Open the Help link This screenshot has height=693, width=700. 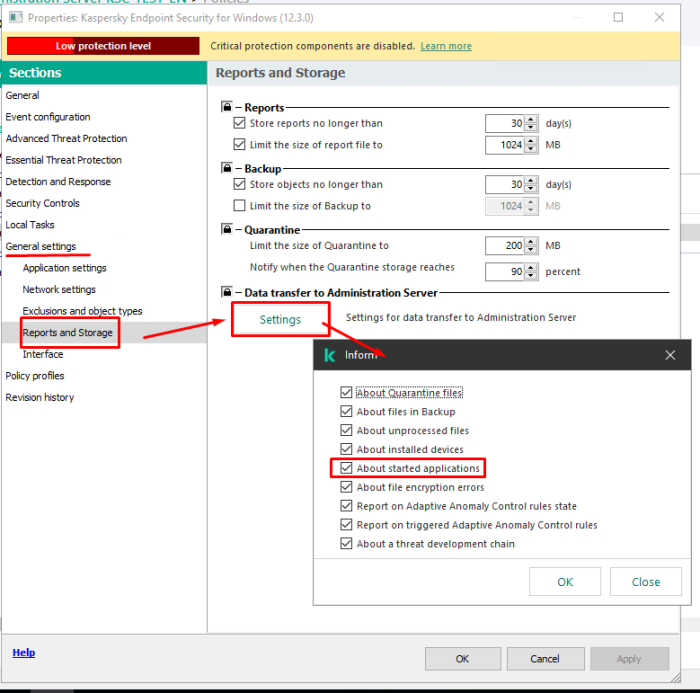(24, 652)
